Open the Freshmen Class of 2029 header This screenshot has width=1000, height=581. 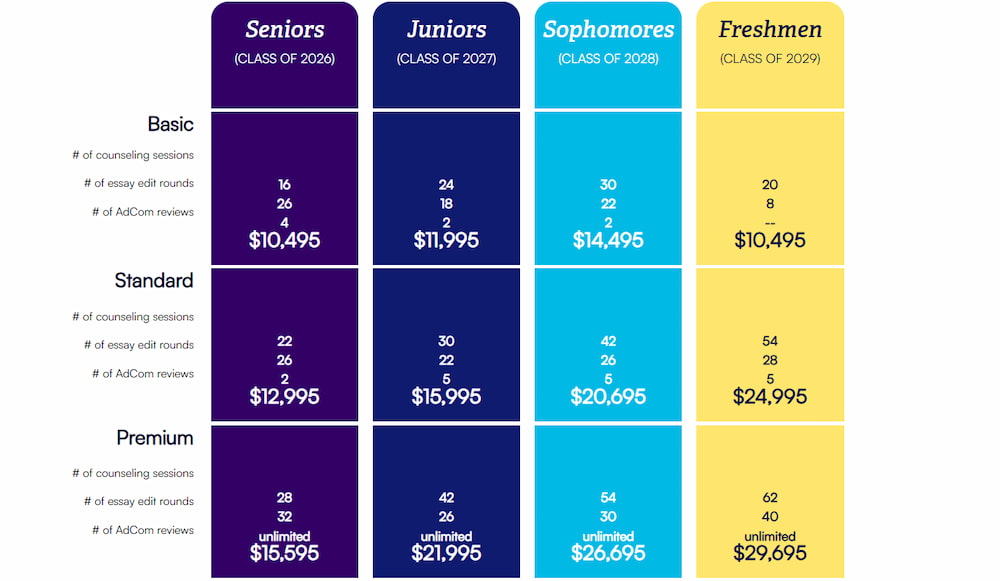769,42
